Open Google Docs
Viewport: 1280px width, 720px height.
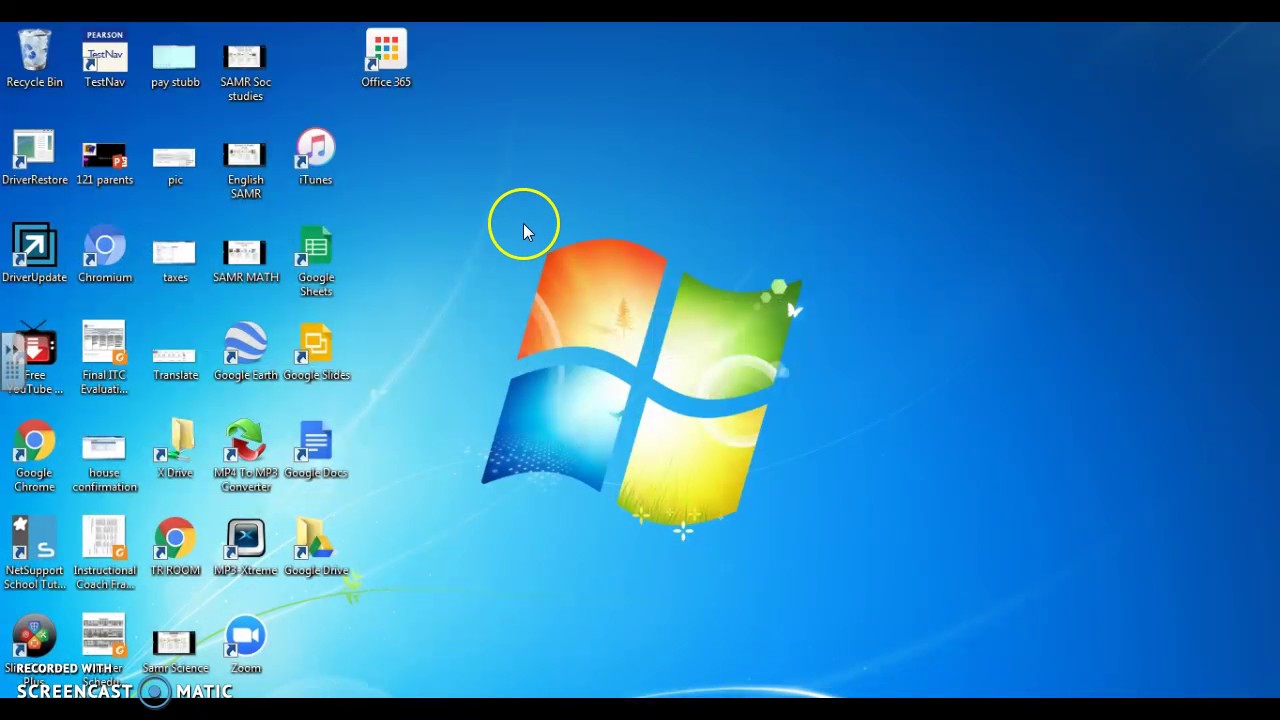pyautogui.click(x=315, y=443)
